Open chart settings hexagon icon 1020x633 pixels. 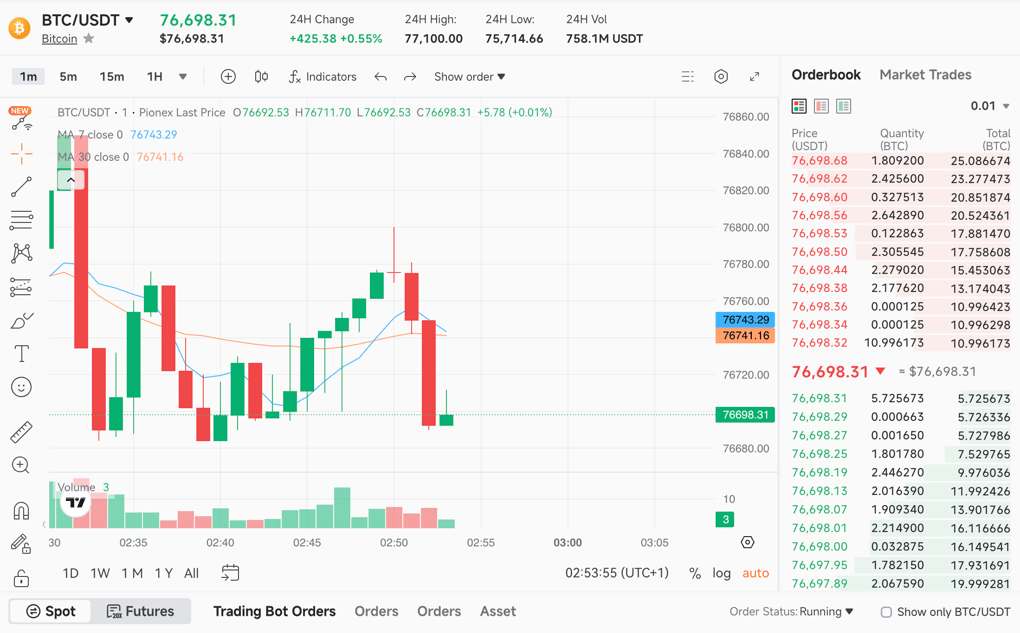pos(721,77)
